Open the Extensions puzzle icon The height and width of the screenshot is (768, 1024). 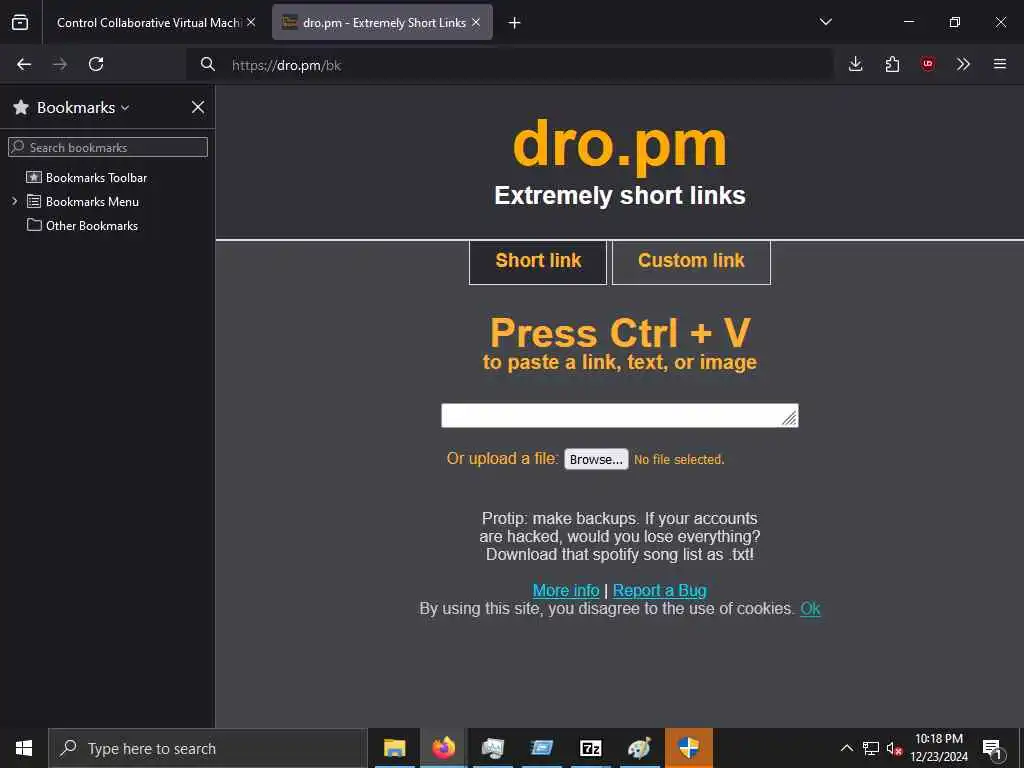pos(892,64)
